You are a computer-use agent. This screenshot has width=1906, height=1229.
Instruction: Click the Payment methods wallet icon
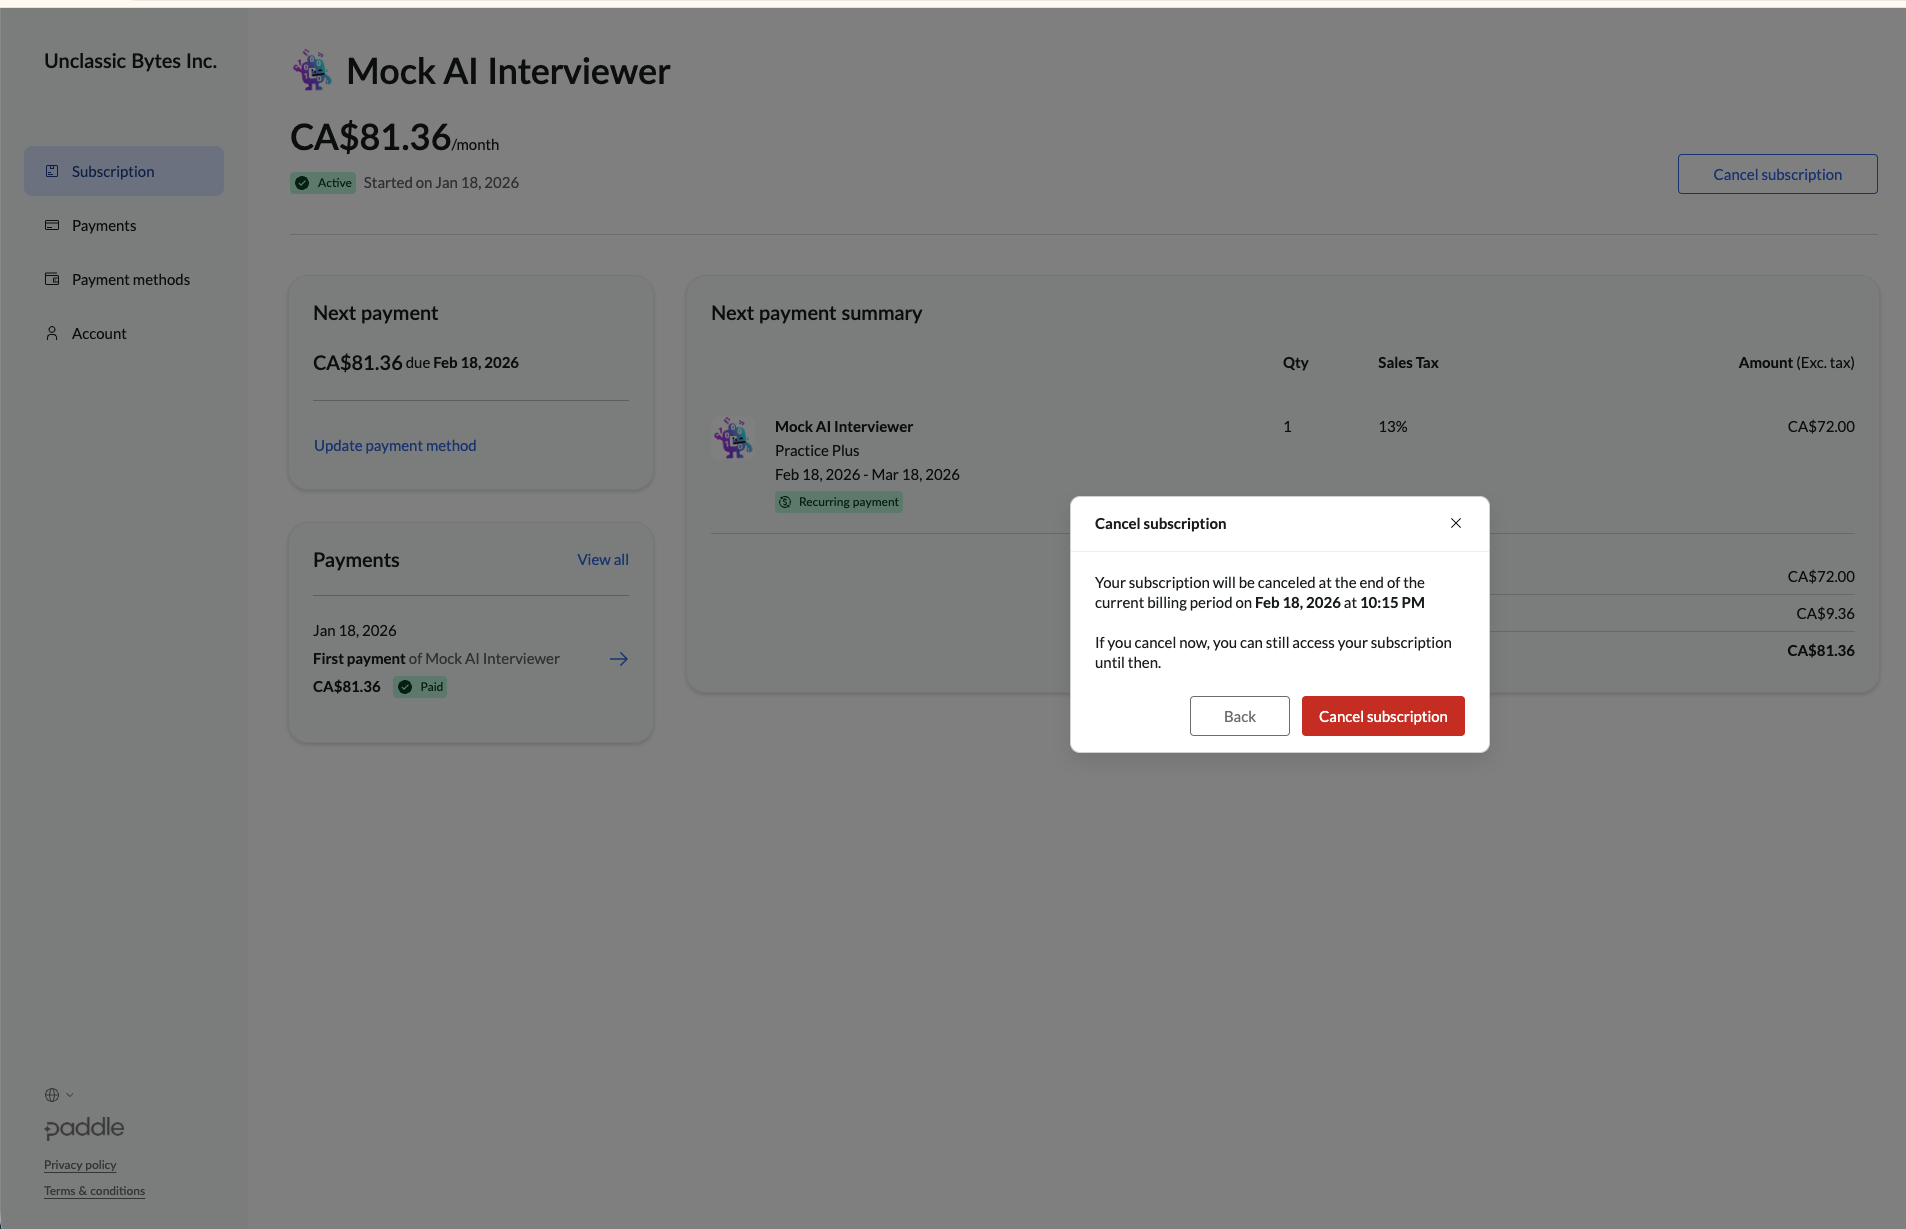click(x=52, y=279)
